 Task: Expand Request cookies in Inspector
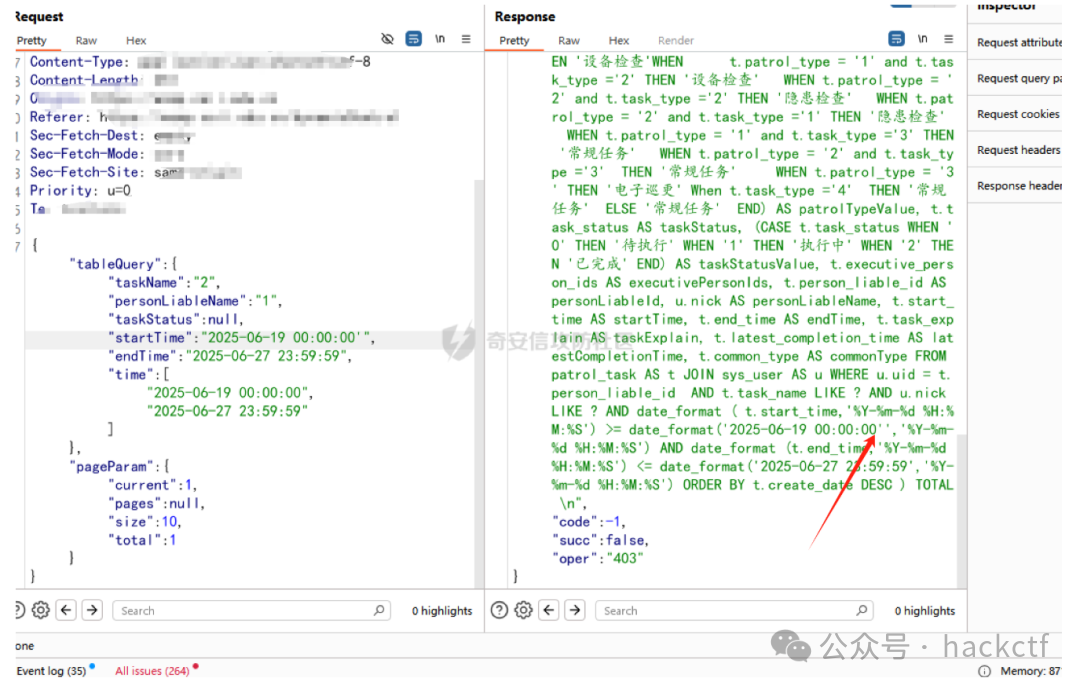1018,114
